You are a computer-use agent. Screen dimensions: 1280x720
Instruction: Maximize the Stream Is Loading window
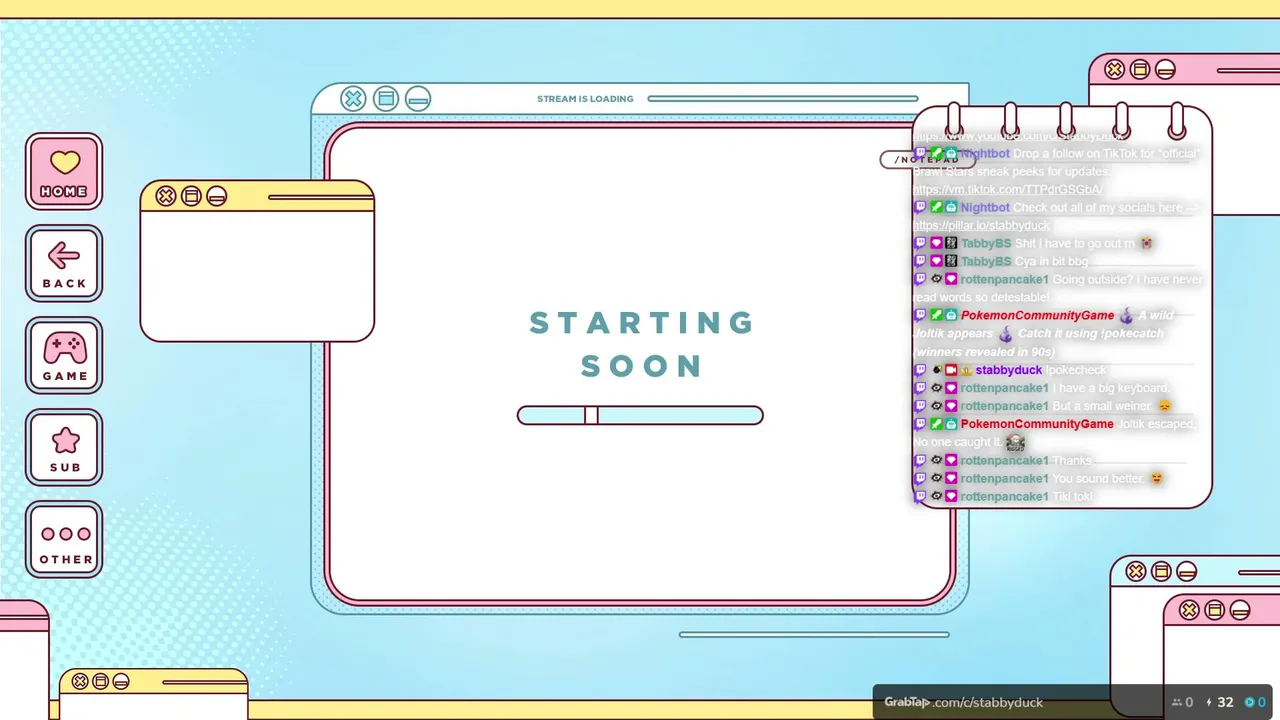click(x=386, y=98)
